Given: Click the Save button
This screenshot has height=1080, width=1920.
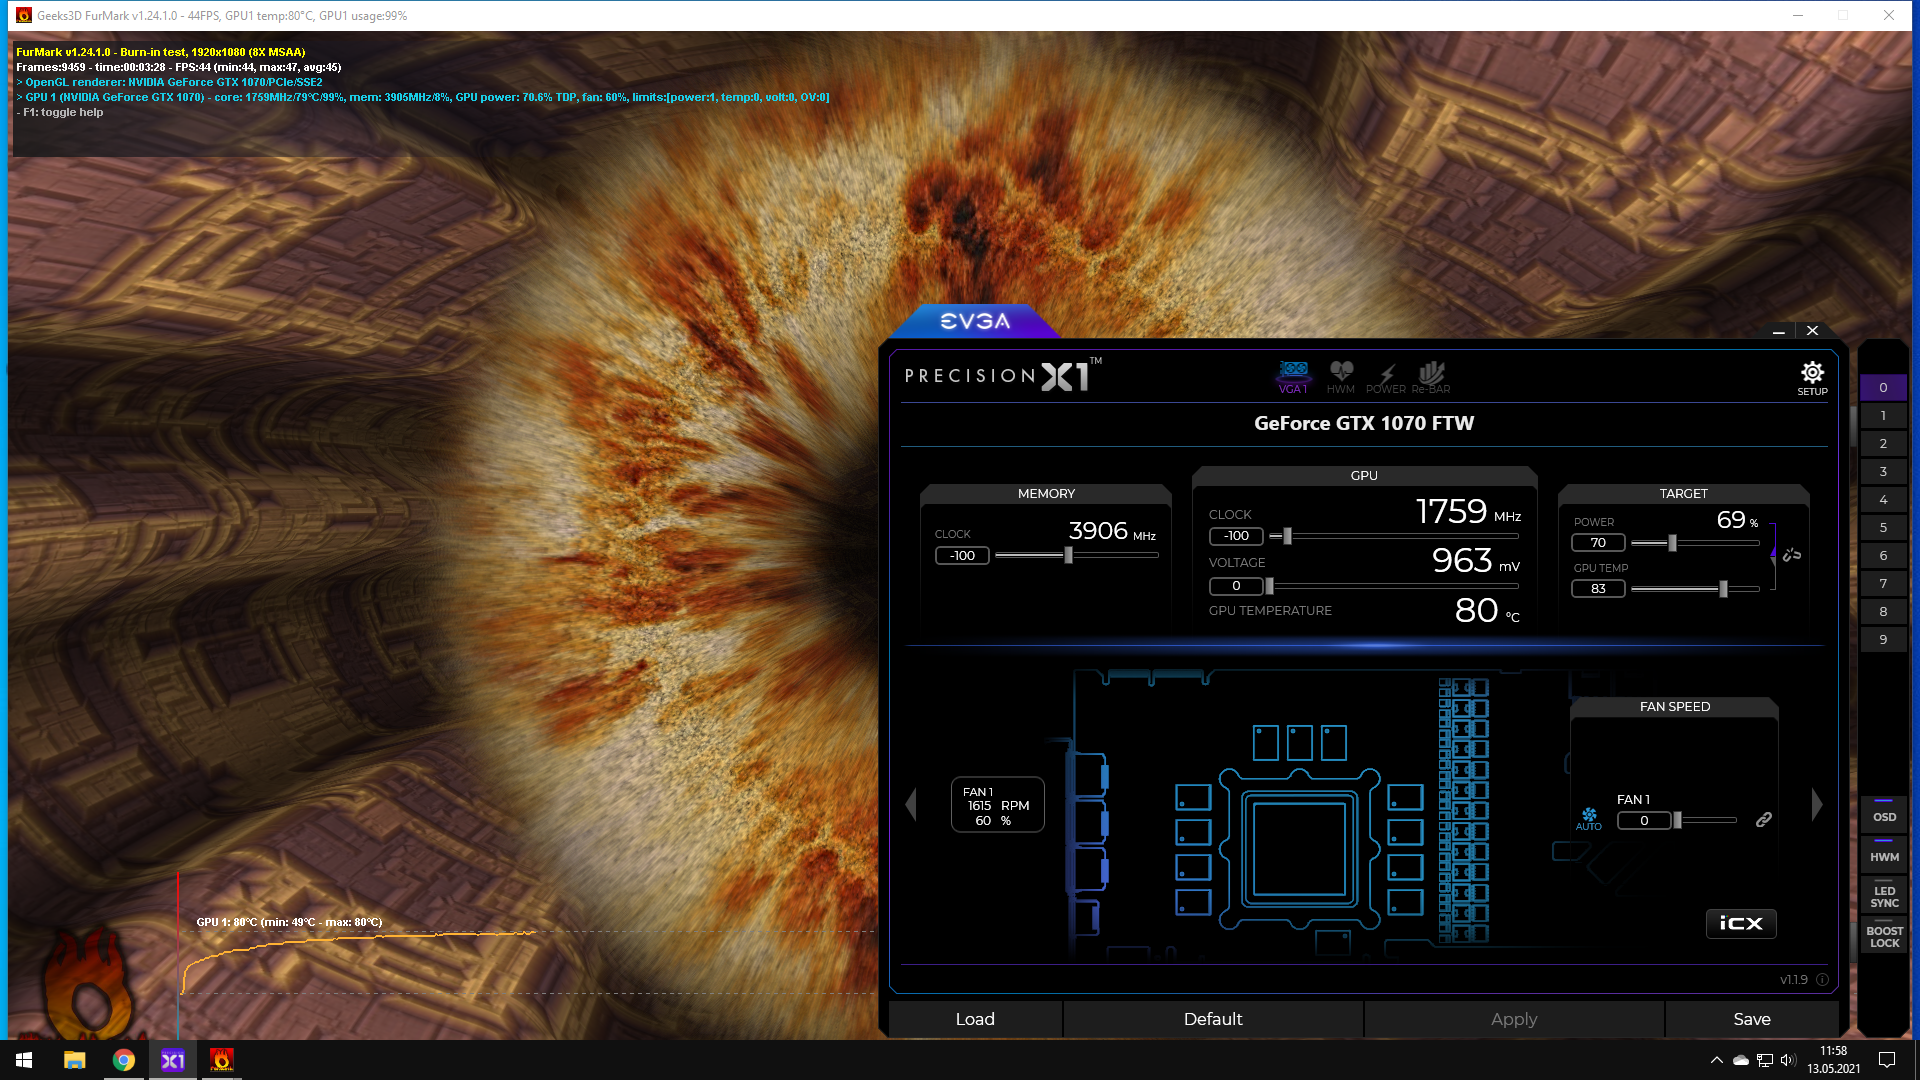Looking at the screenshot, I should [1751, 1019].
